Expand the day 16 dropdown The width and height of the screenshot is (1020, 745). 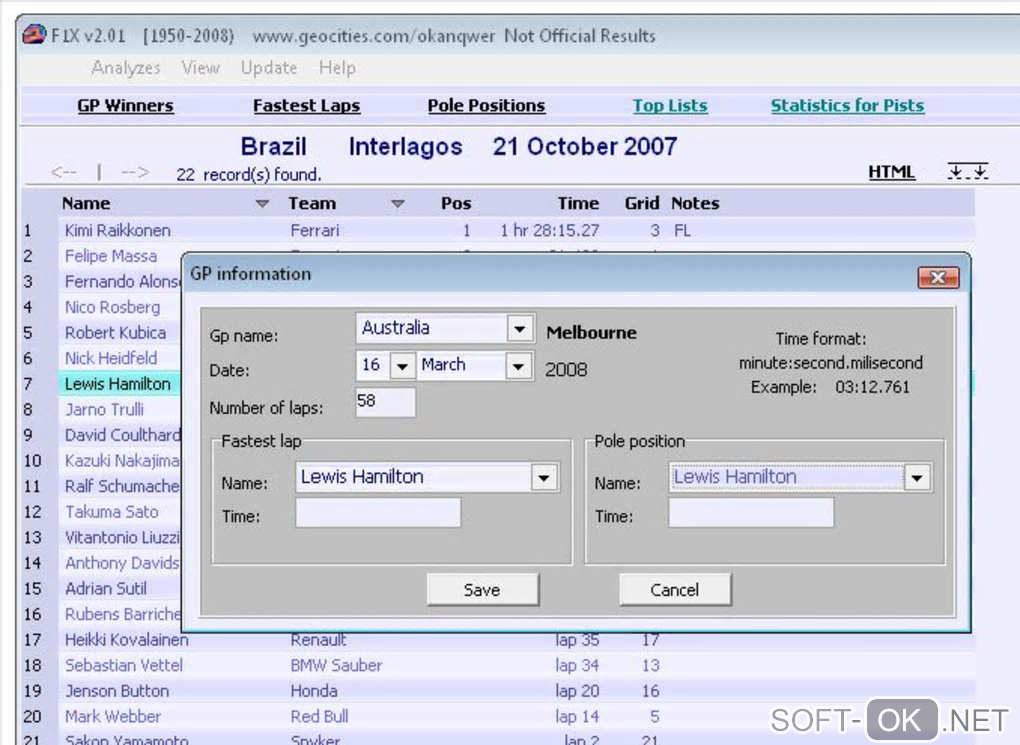(x=402, y=366)
